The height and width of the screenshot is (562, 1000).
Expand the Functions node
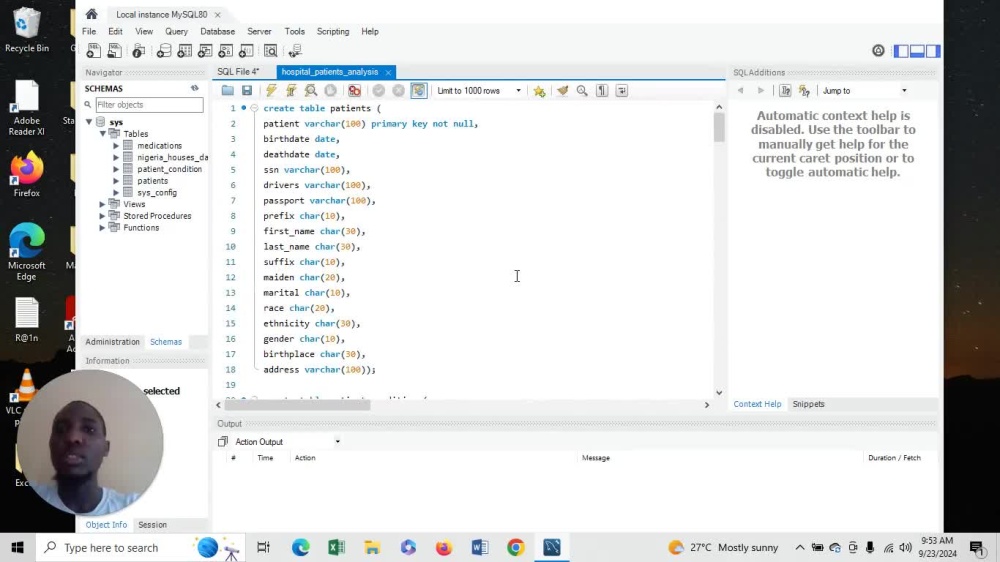[x=102, y=228]
